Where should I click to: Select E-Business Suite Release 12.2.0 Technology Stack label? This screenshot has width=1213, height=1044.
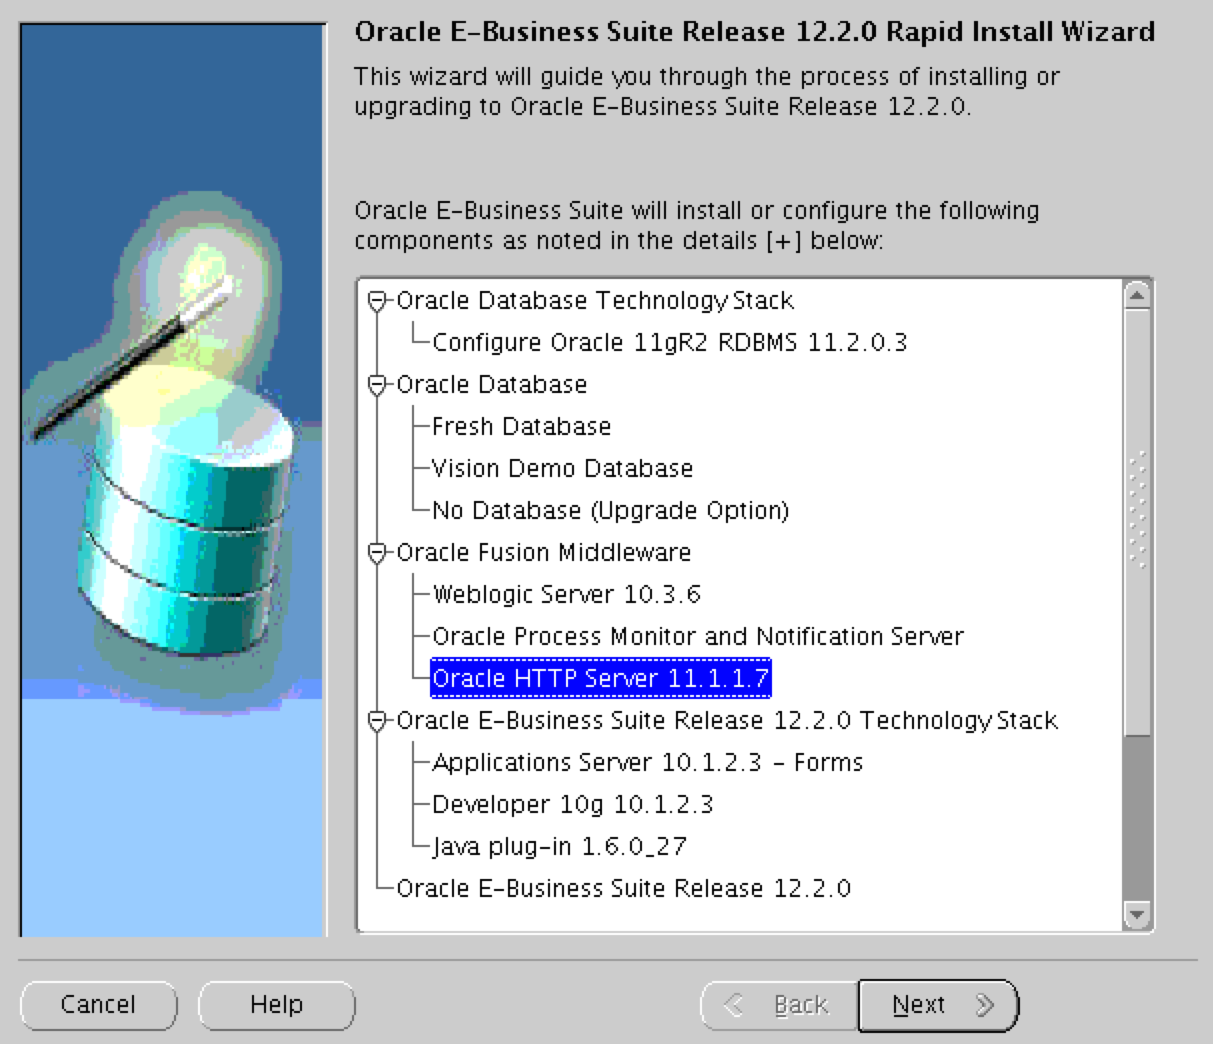(x=727, y=721)
